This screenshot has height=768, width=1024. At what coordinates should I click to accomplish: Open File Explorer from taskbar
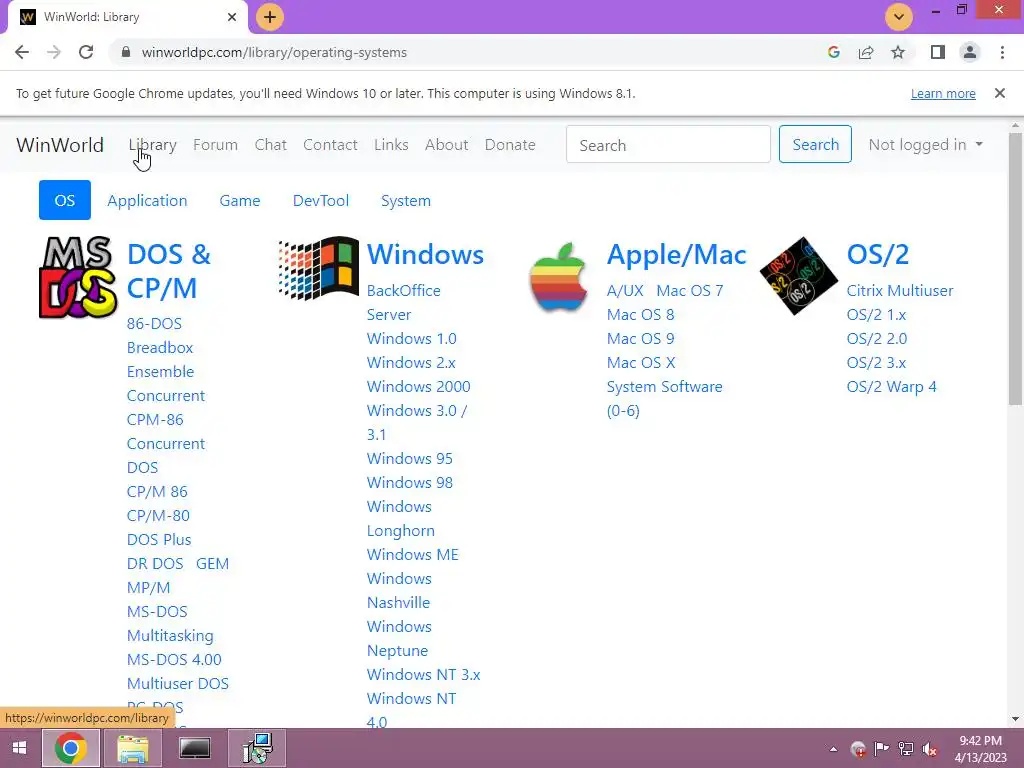(133, 748)
